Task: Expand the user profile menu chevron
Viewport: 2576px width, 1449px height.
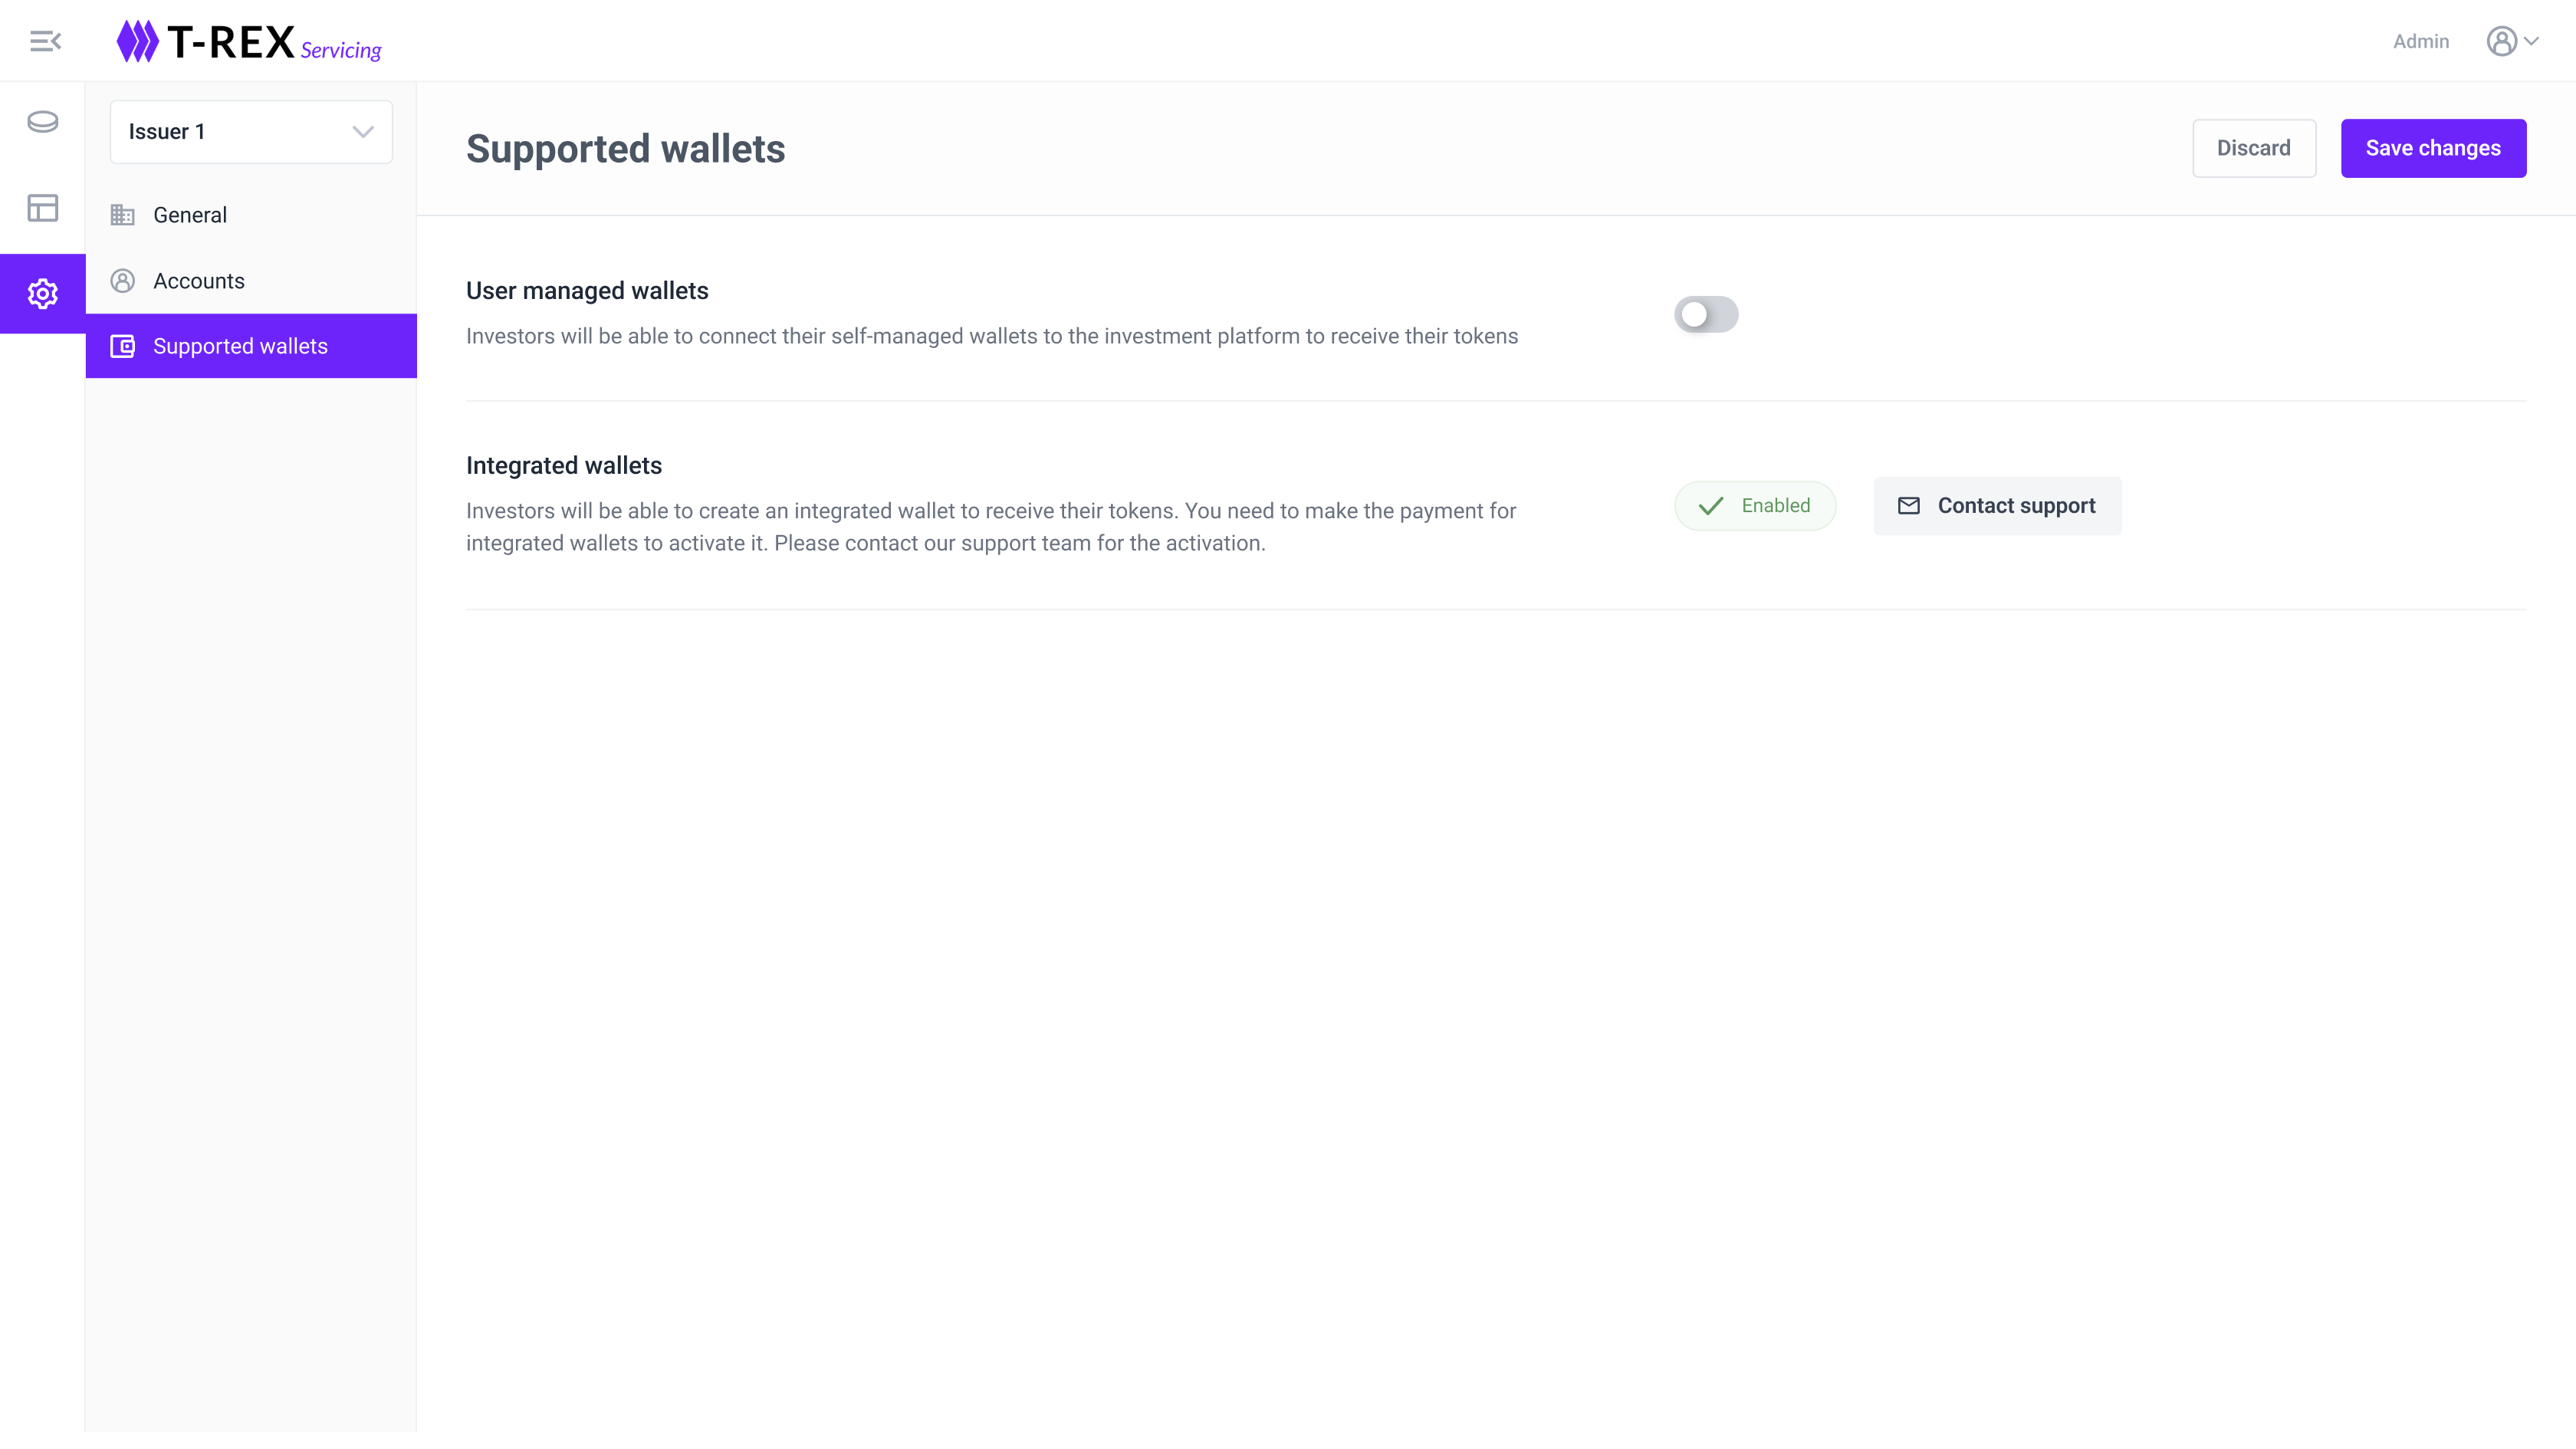Action: pyautogui.click(x=2532, y=41)
